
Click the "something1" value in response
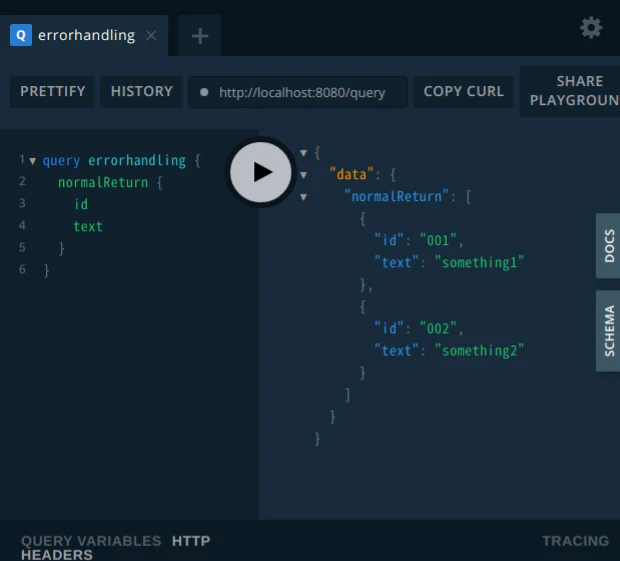pos(479,262)
